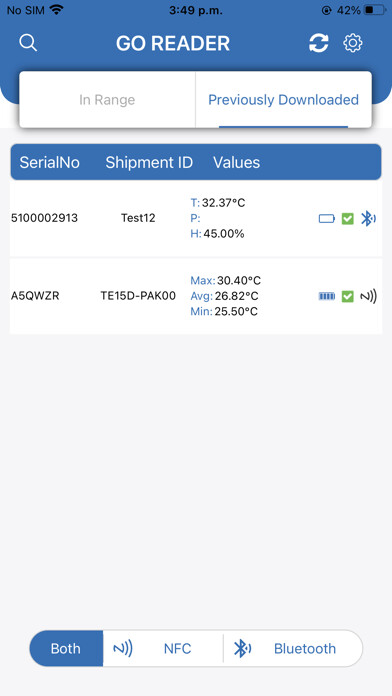This screenshot has height=696, width=392.
Task: Open device row with serial 5100002913
Action: coord(196,218)
